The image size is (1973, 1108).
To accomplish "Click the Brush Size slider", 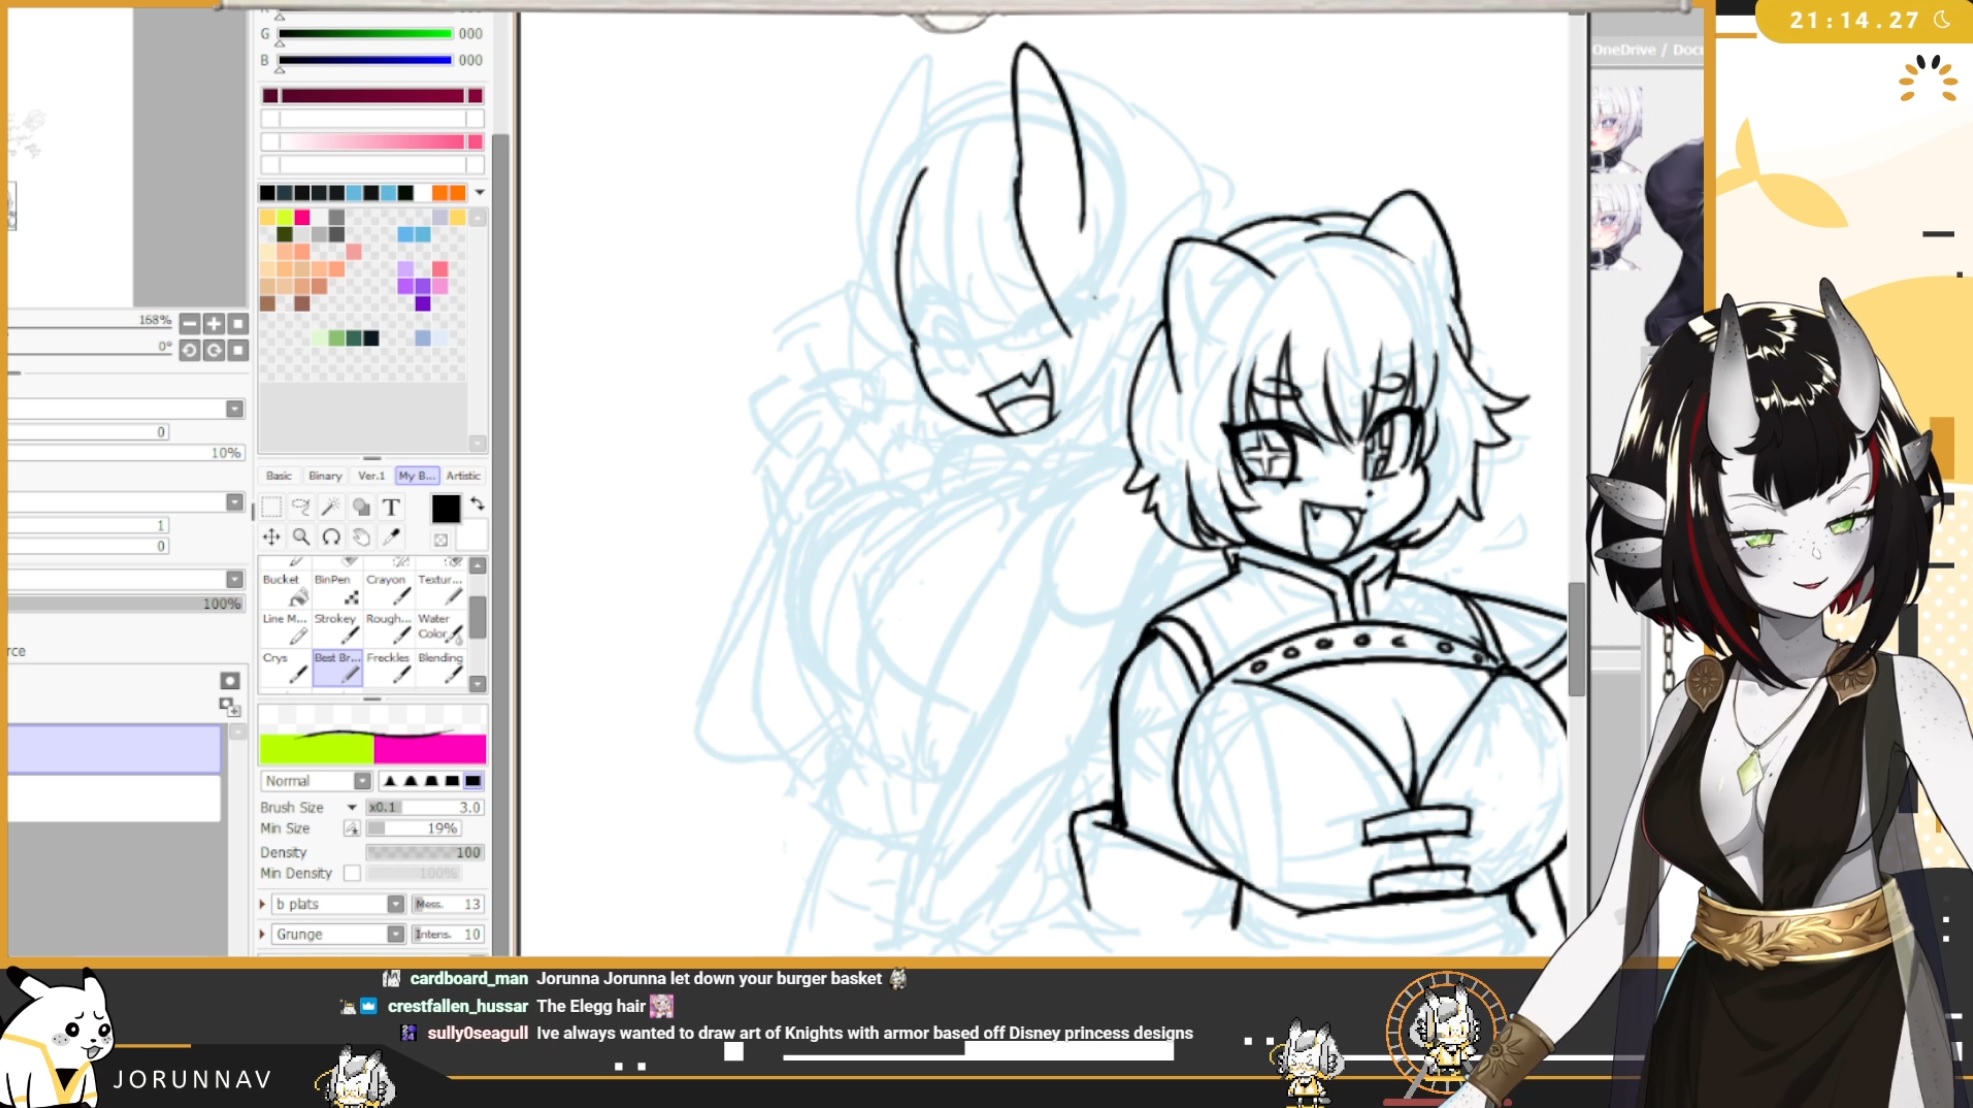I will point(425,807).
